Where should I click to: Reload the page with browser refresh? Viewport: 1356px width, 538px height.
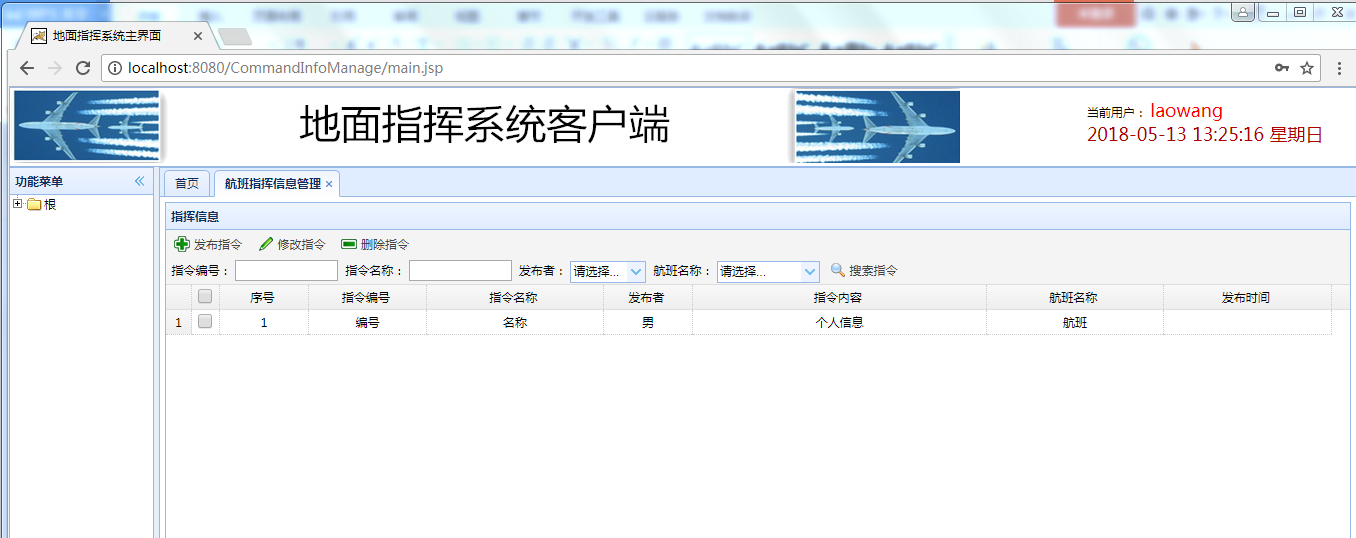coord(83,68)
